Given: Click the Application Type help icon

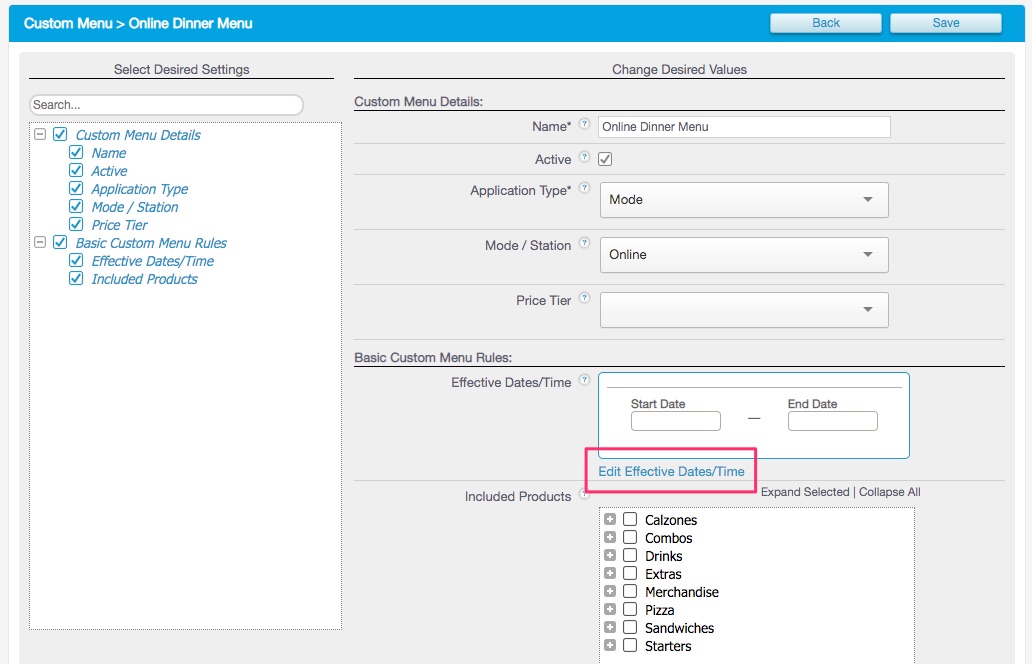Looking at the screenshot, I should pyautogui.click(x=586, y=188).
